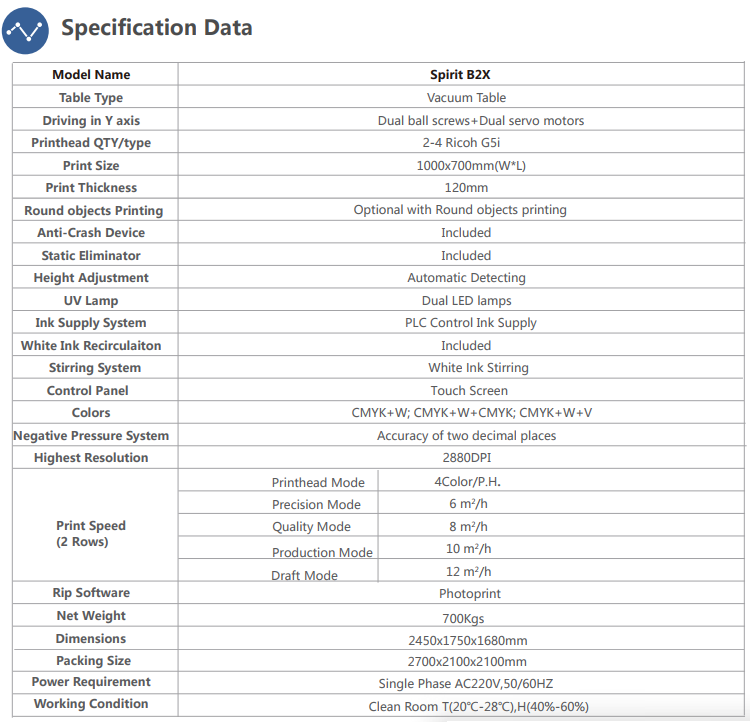Click the 2-4 Ricoh G5i value

(x=461, y=143)
